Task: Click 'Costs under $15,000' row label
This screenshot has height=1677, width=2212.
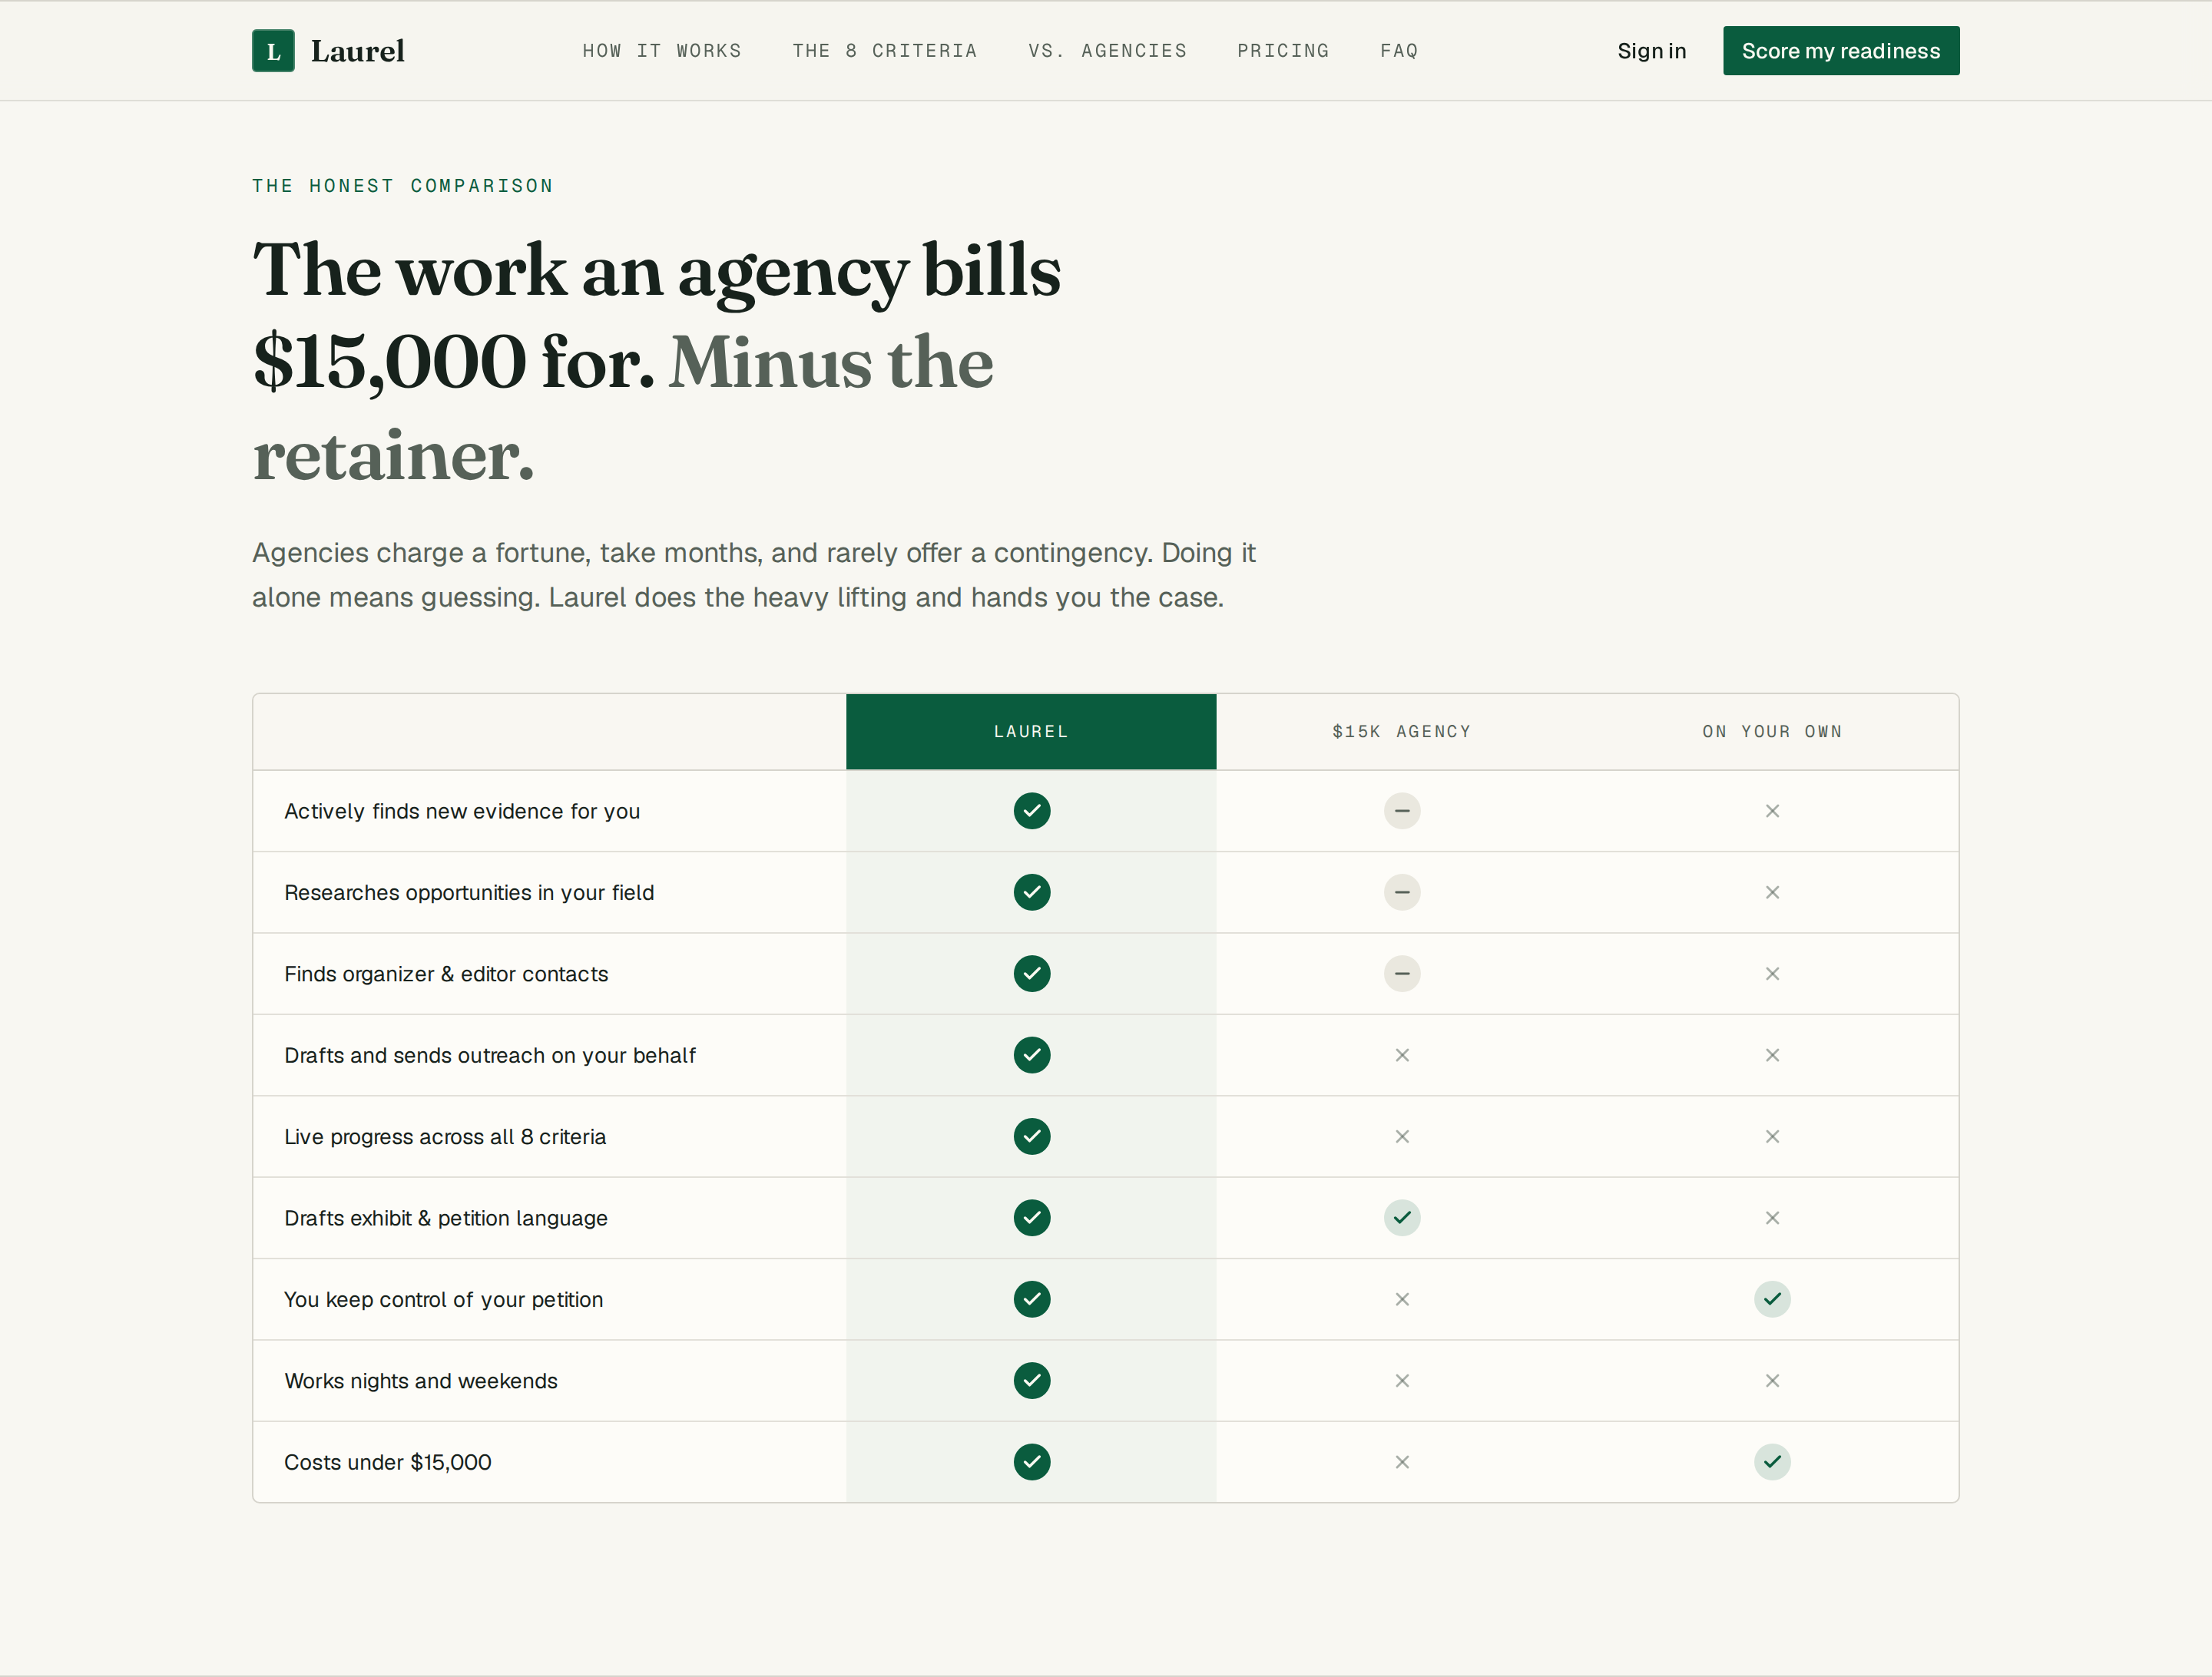Action: coord(388,1462)
